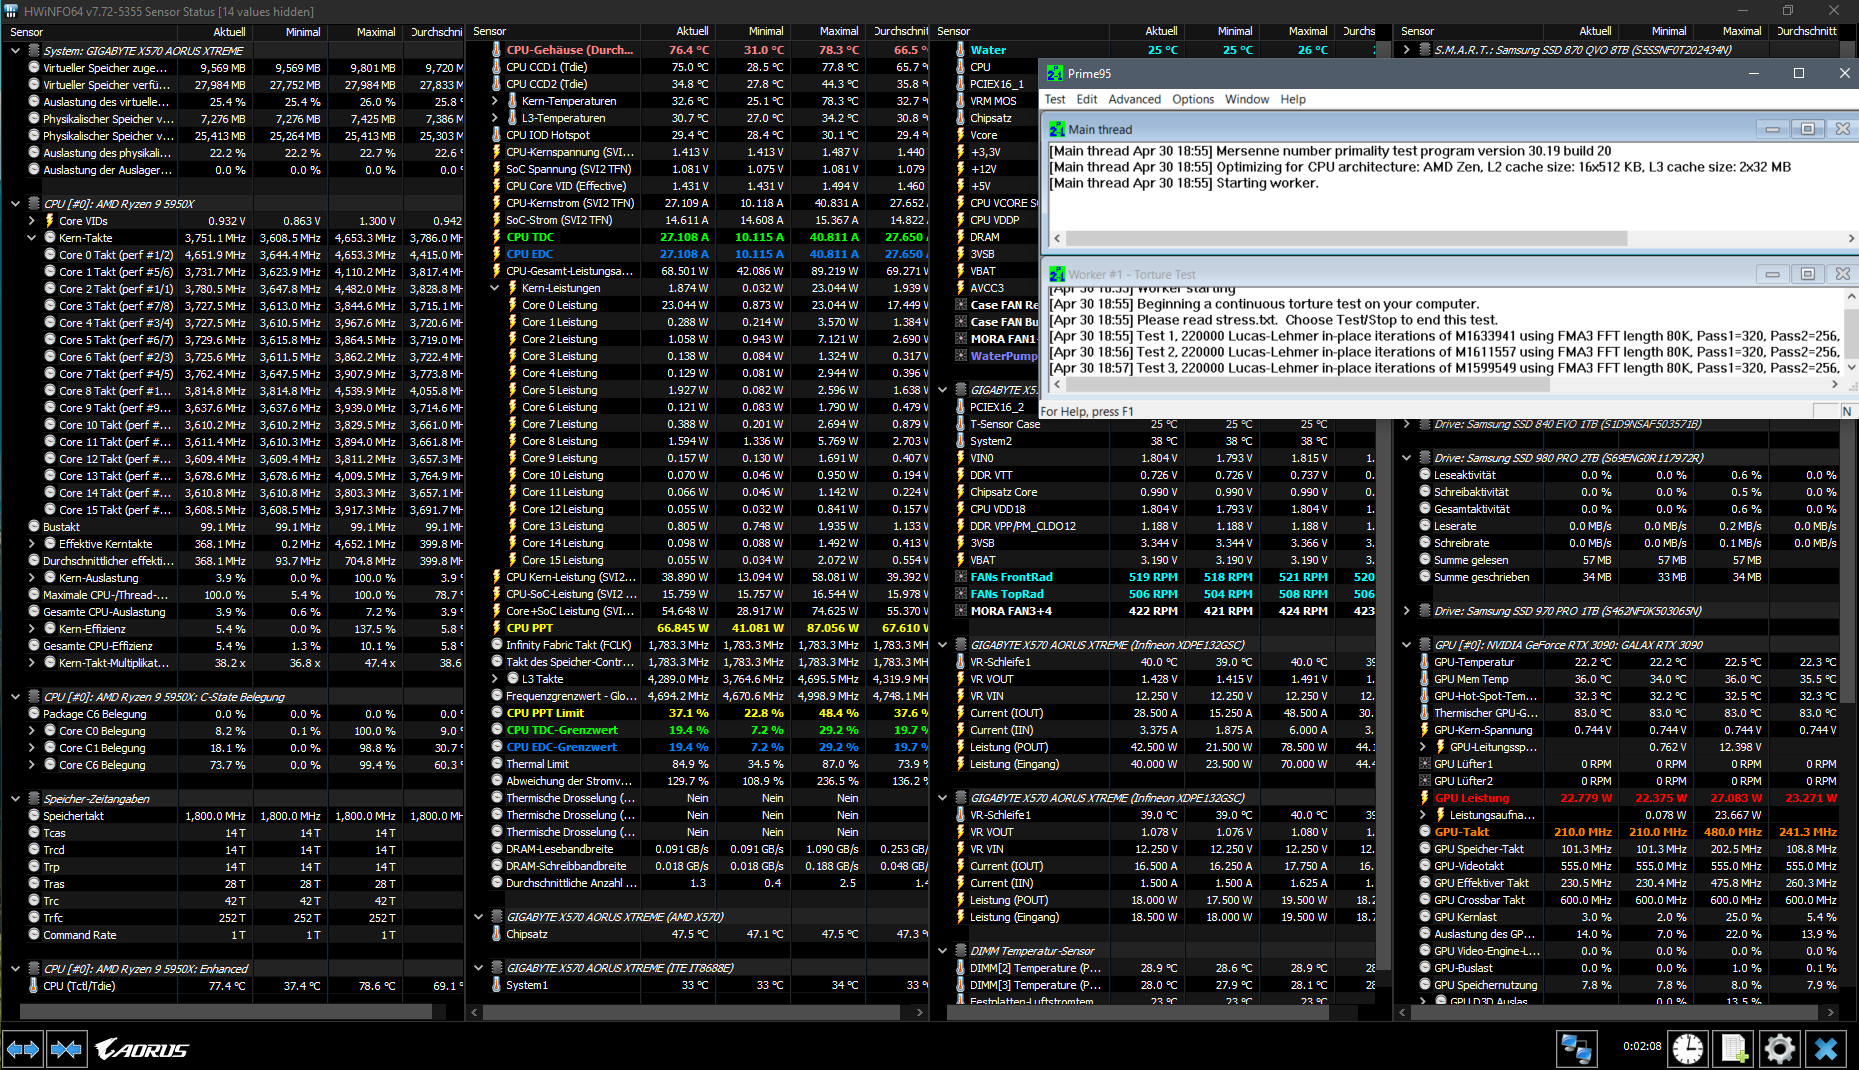The image size is (1859, 1070).
Task: Maximize the Main thread child window
Action: (1807, 129)
